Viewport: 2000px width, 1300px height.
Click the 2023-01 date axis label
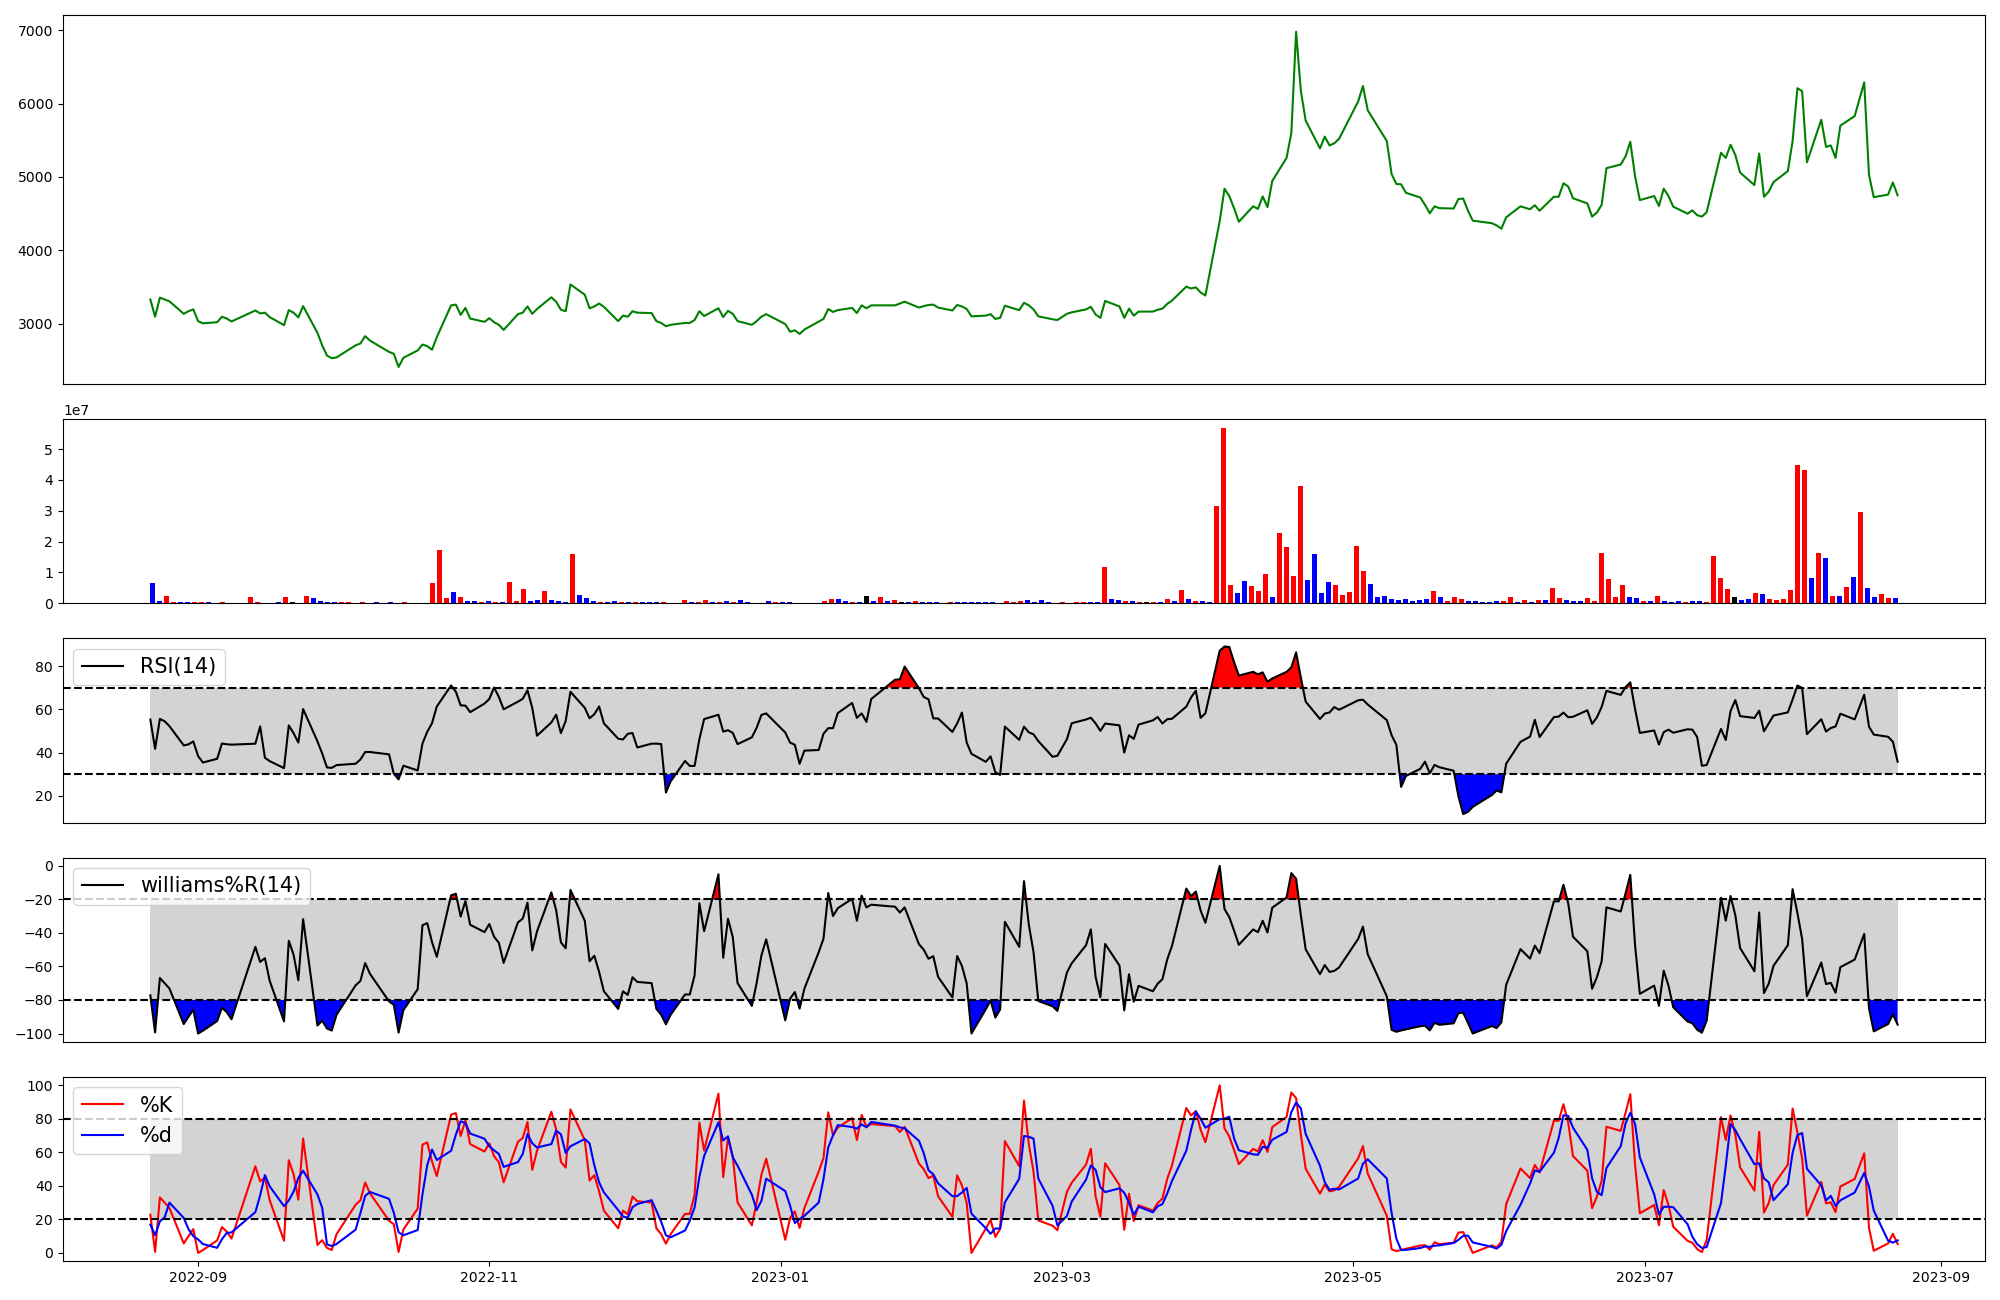tap(780, 1277)
